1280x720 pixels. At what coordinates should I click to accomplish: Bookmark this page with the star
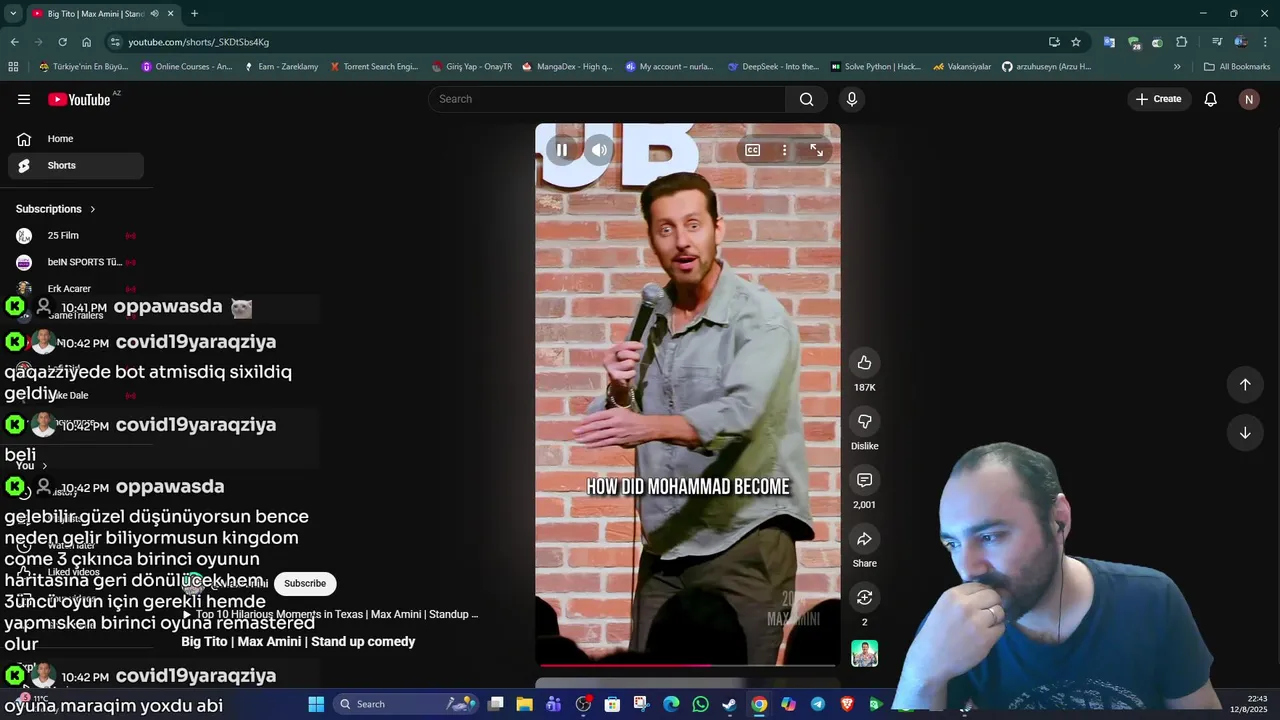(1076, 42)
